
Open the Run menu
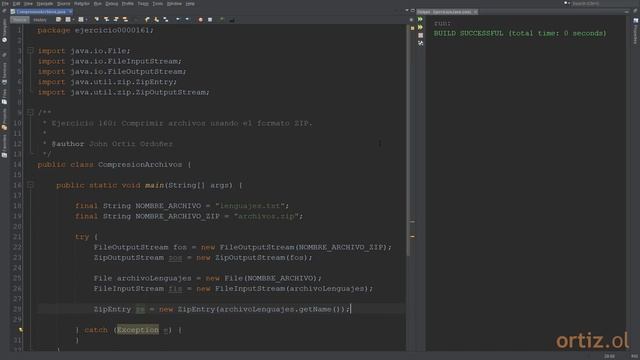[97, 4]
